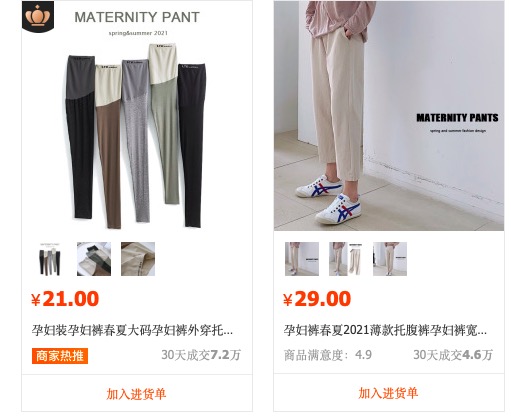Open the beige maternity pants main photo
The width and height of the screenshot is (511, 420).
click(x=389, y=116)
